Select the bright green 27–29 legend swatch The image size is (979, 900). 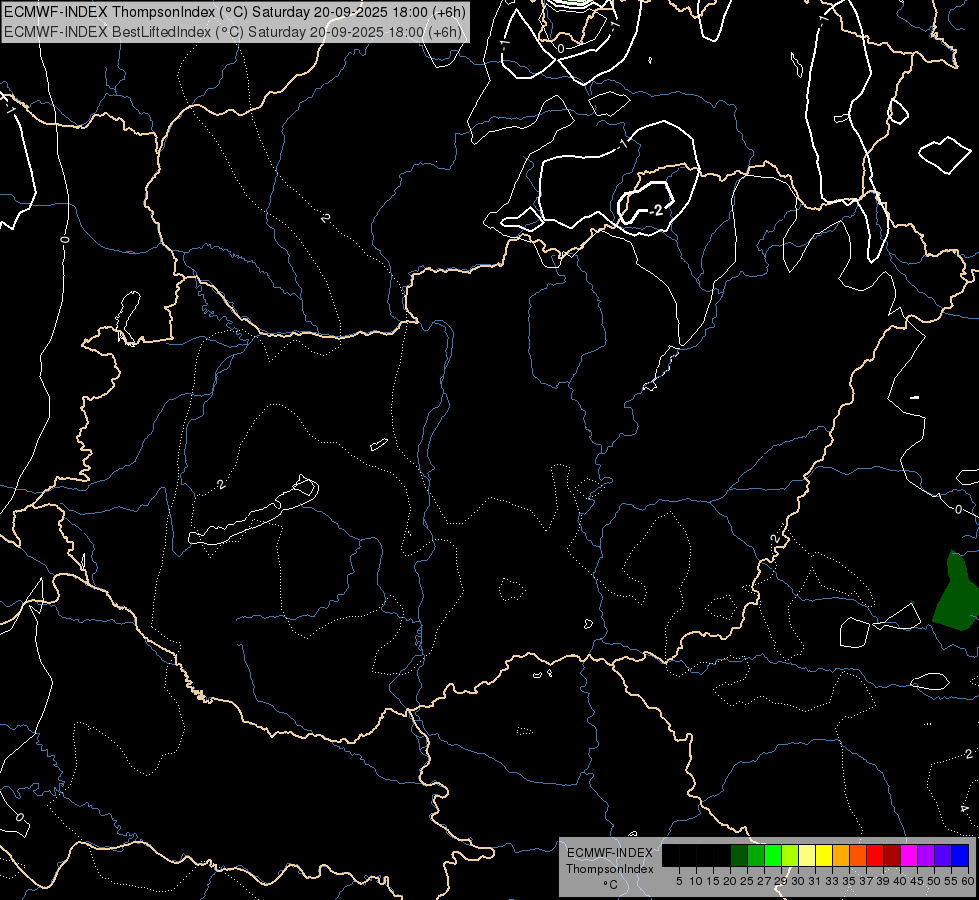tap(773, 855)
